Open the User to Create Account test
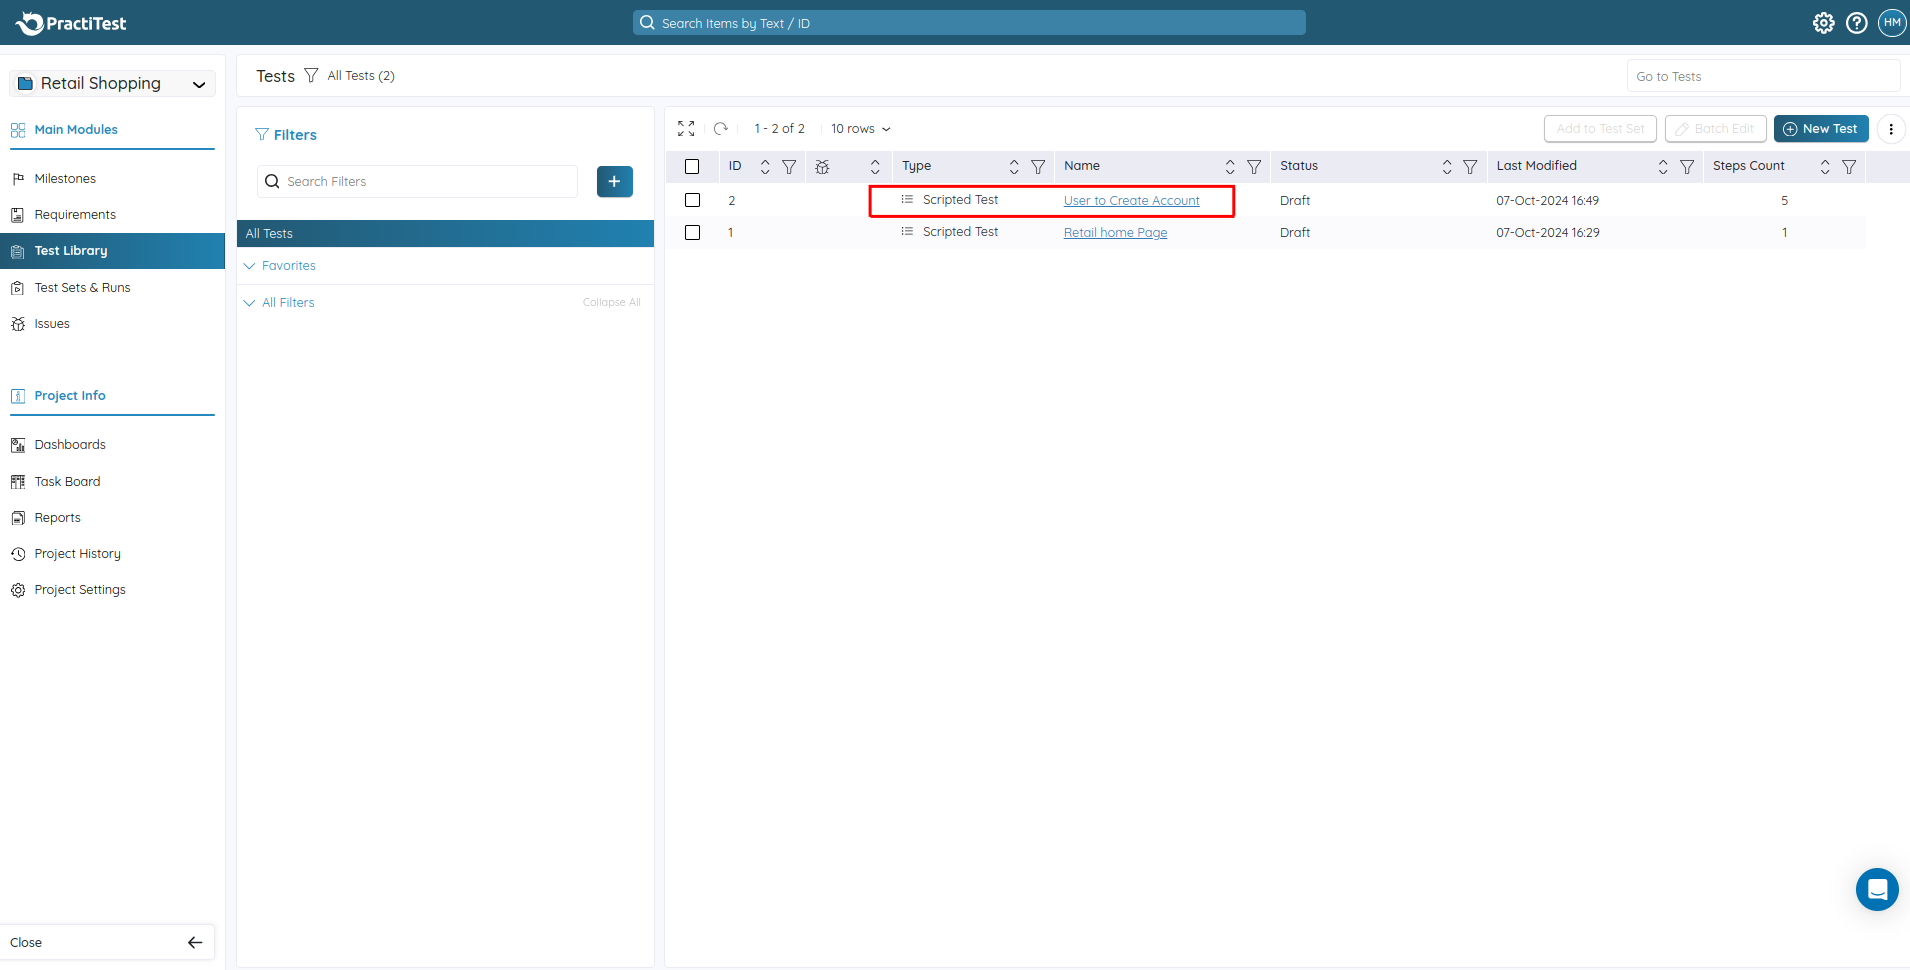Image resolution: width=1910 pixels, height=970 pixels. coord(1131,201)
